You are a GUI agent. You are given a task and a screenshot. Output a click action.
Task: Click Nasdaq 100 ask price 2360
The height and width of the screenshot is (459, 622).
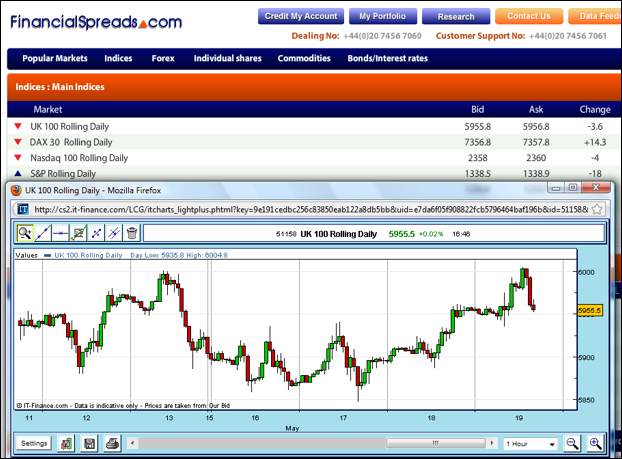536,158
